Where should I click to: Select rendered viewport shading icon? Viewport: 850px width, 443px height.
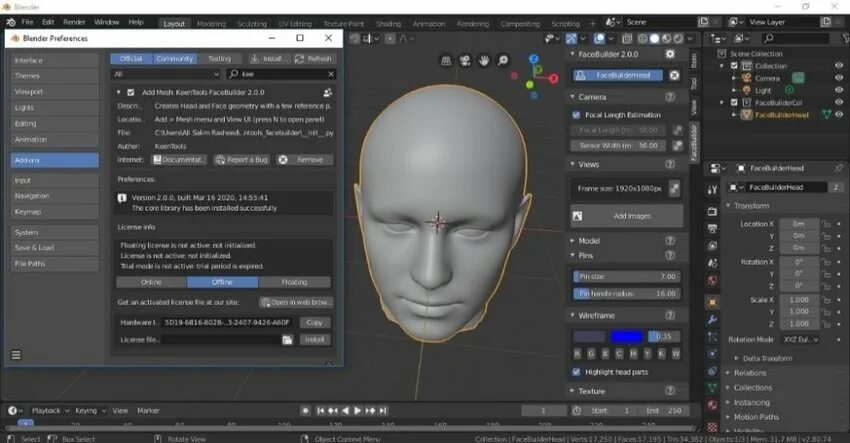[x=678, y=38]
